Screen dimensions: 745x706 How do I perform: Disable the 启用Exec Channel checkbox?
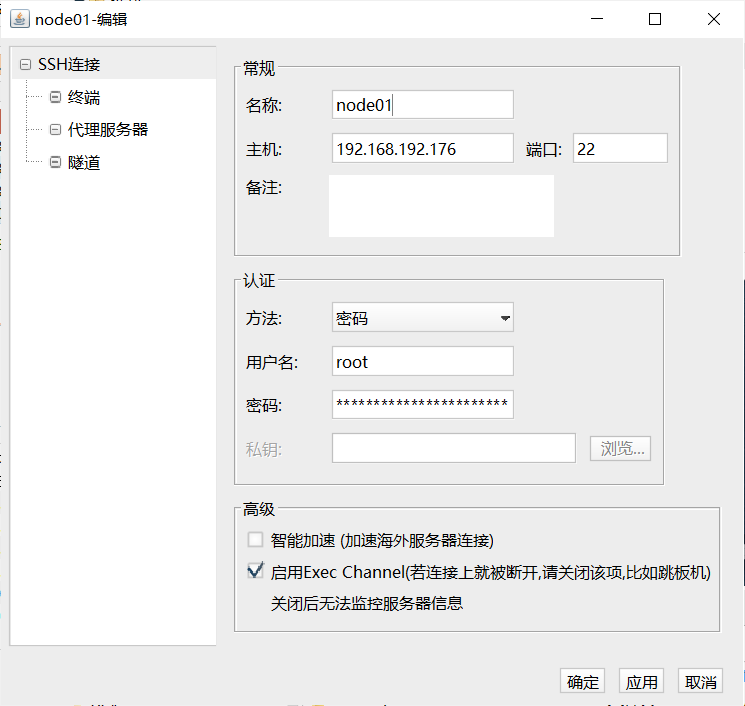pos(255,571)
